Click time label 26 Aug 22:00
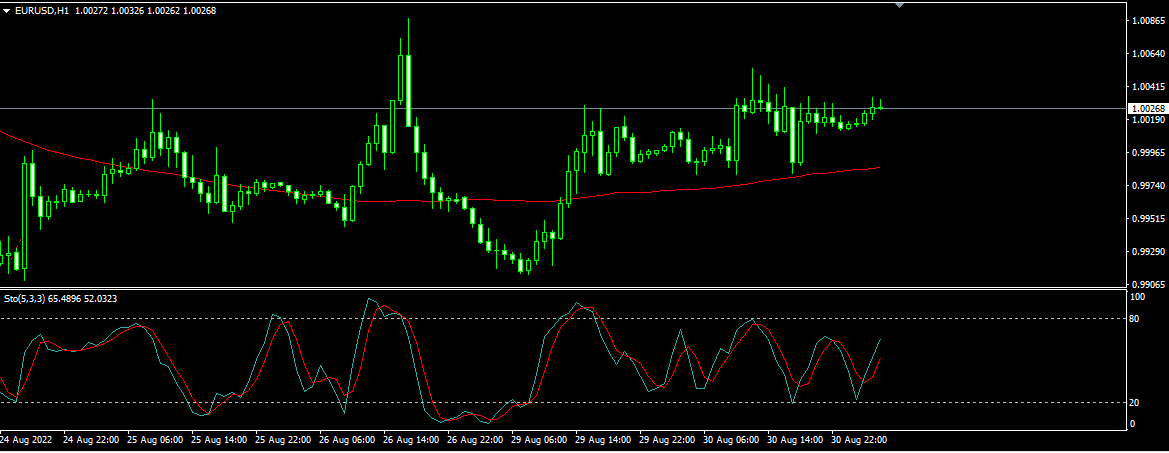1169x453 pixels. point(475,440)
